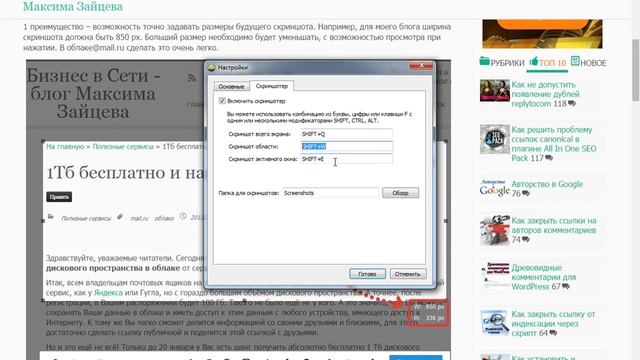Click the РУБРИКИ folder icon

coord(484,62)
